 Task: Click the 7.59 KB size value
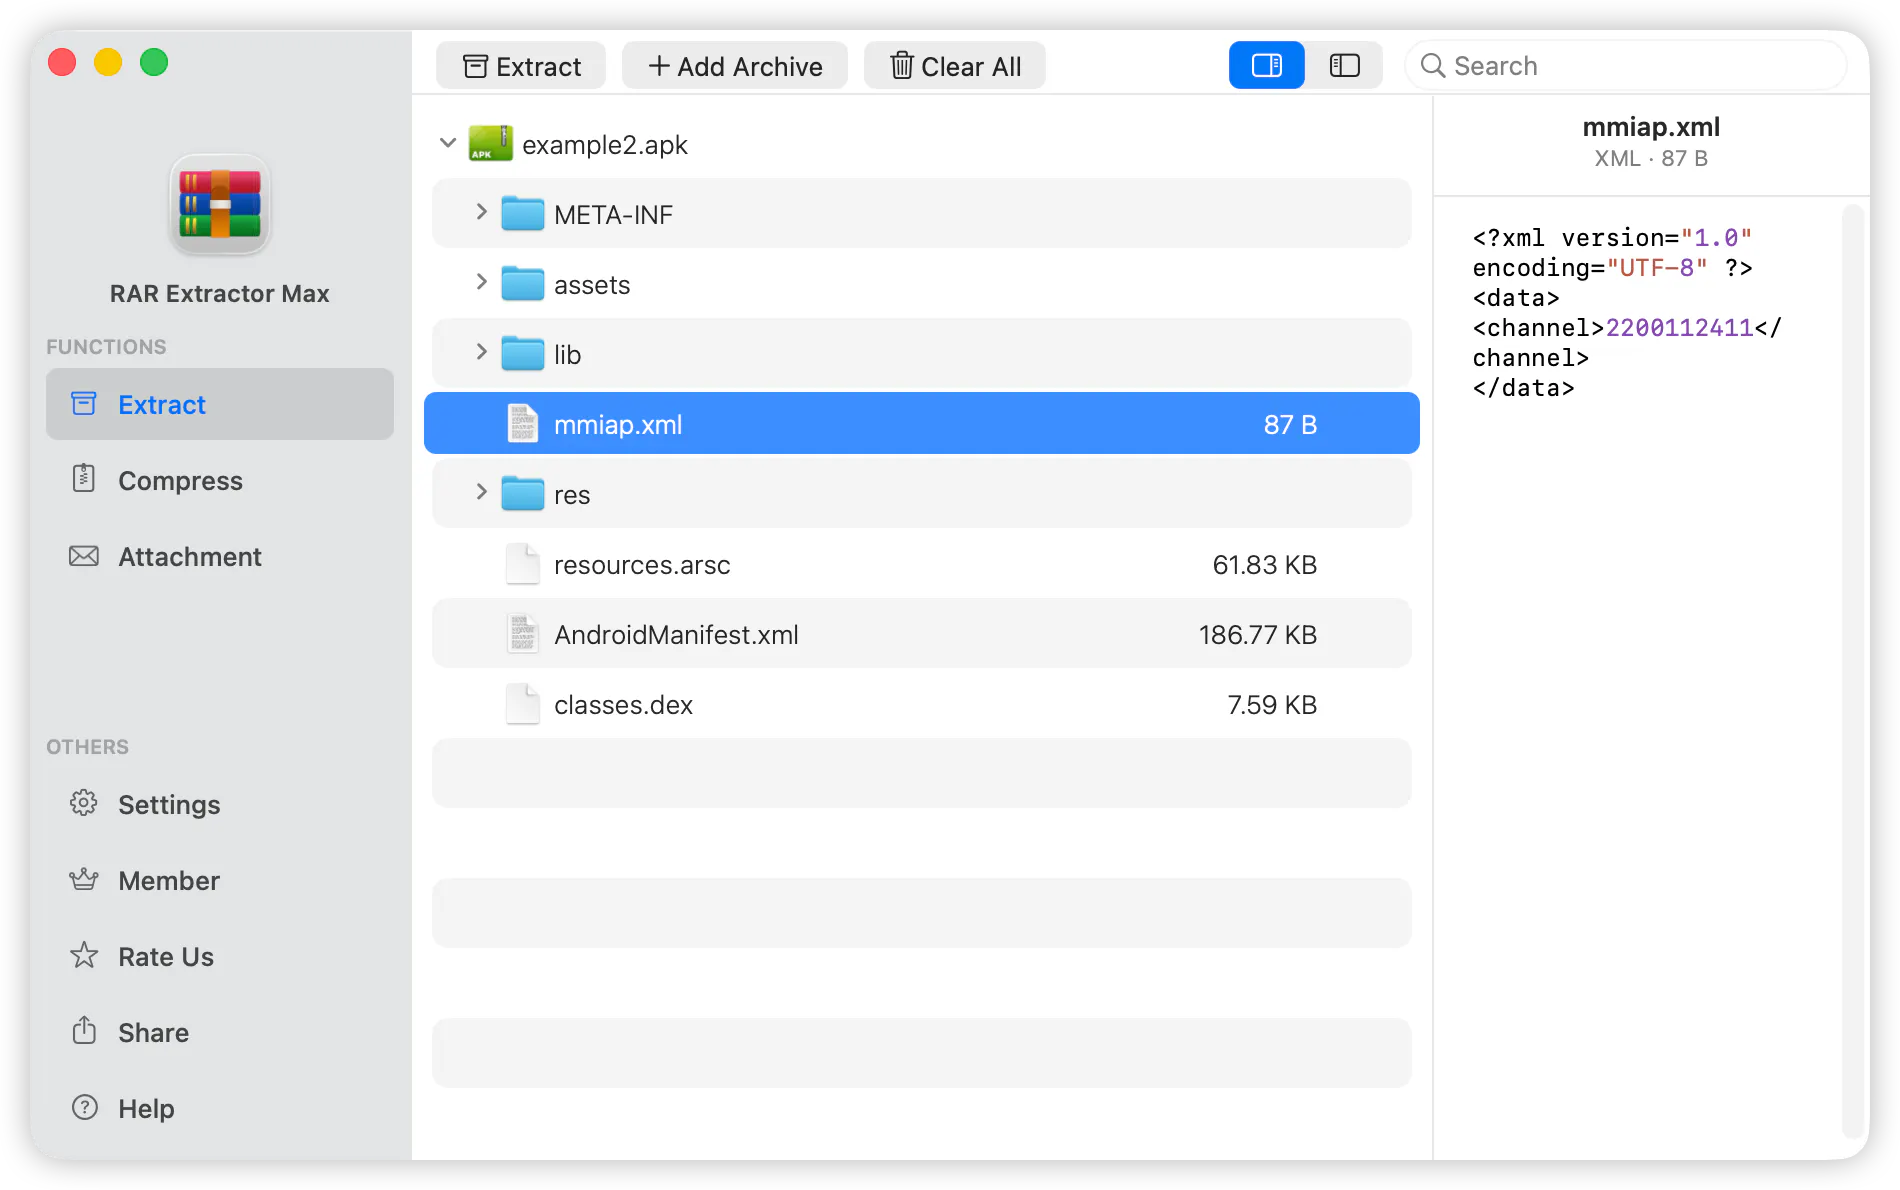(x=1272, y=705)
